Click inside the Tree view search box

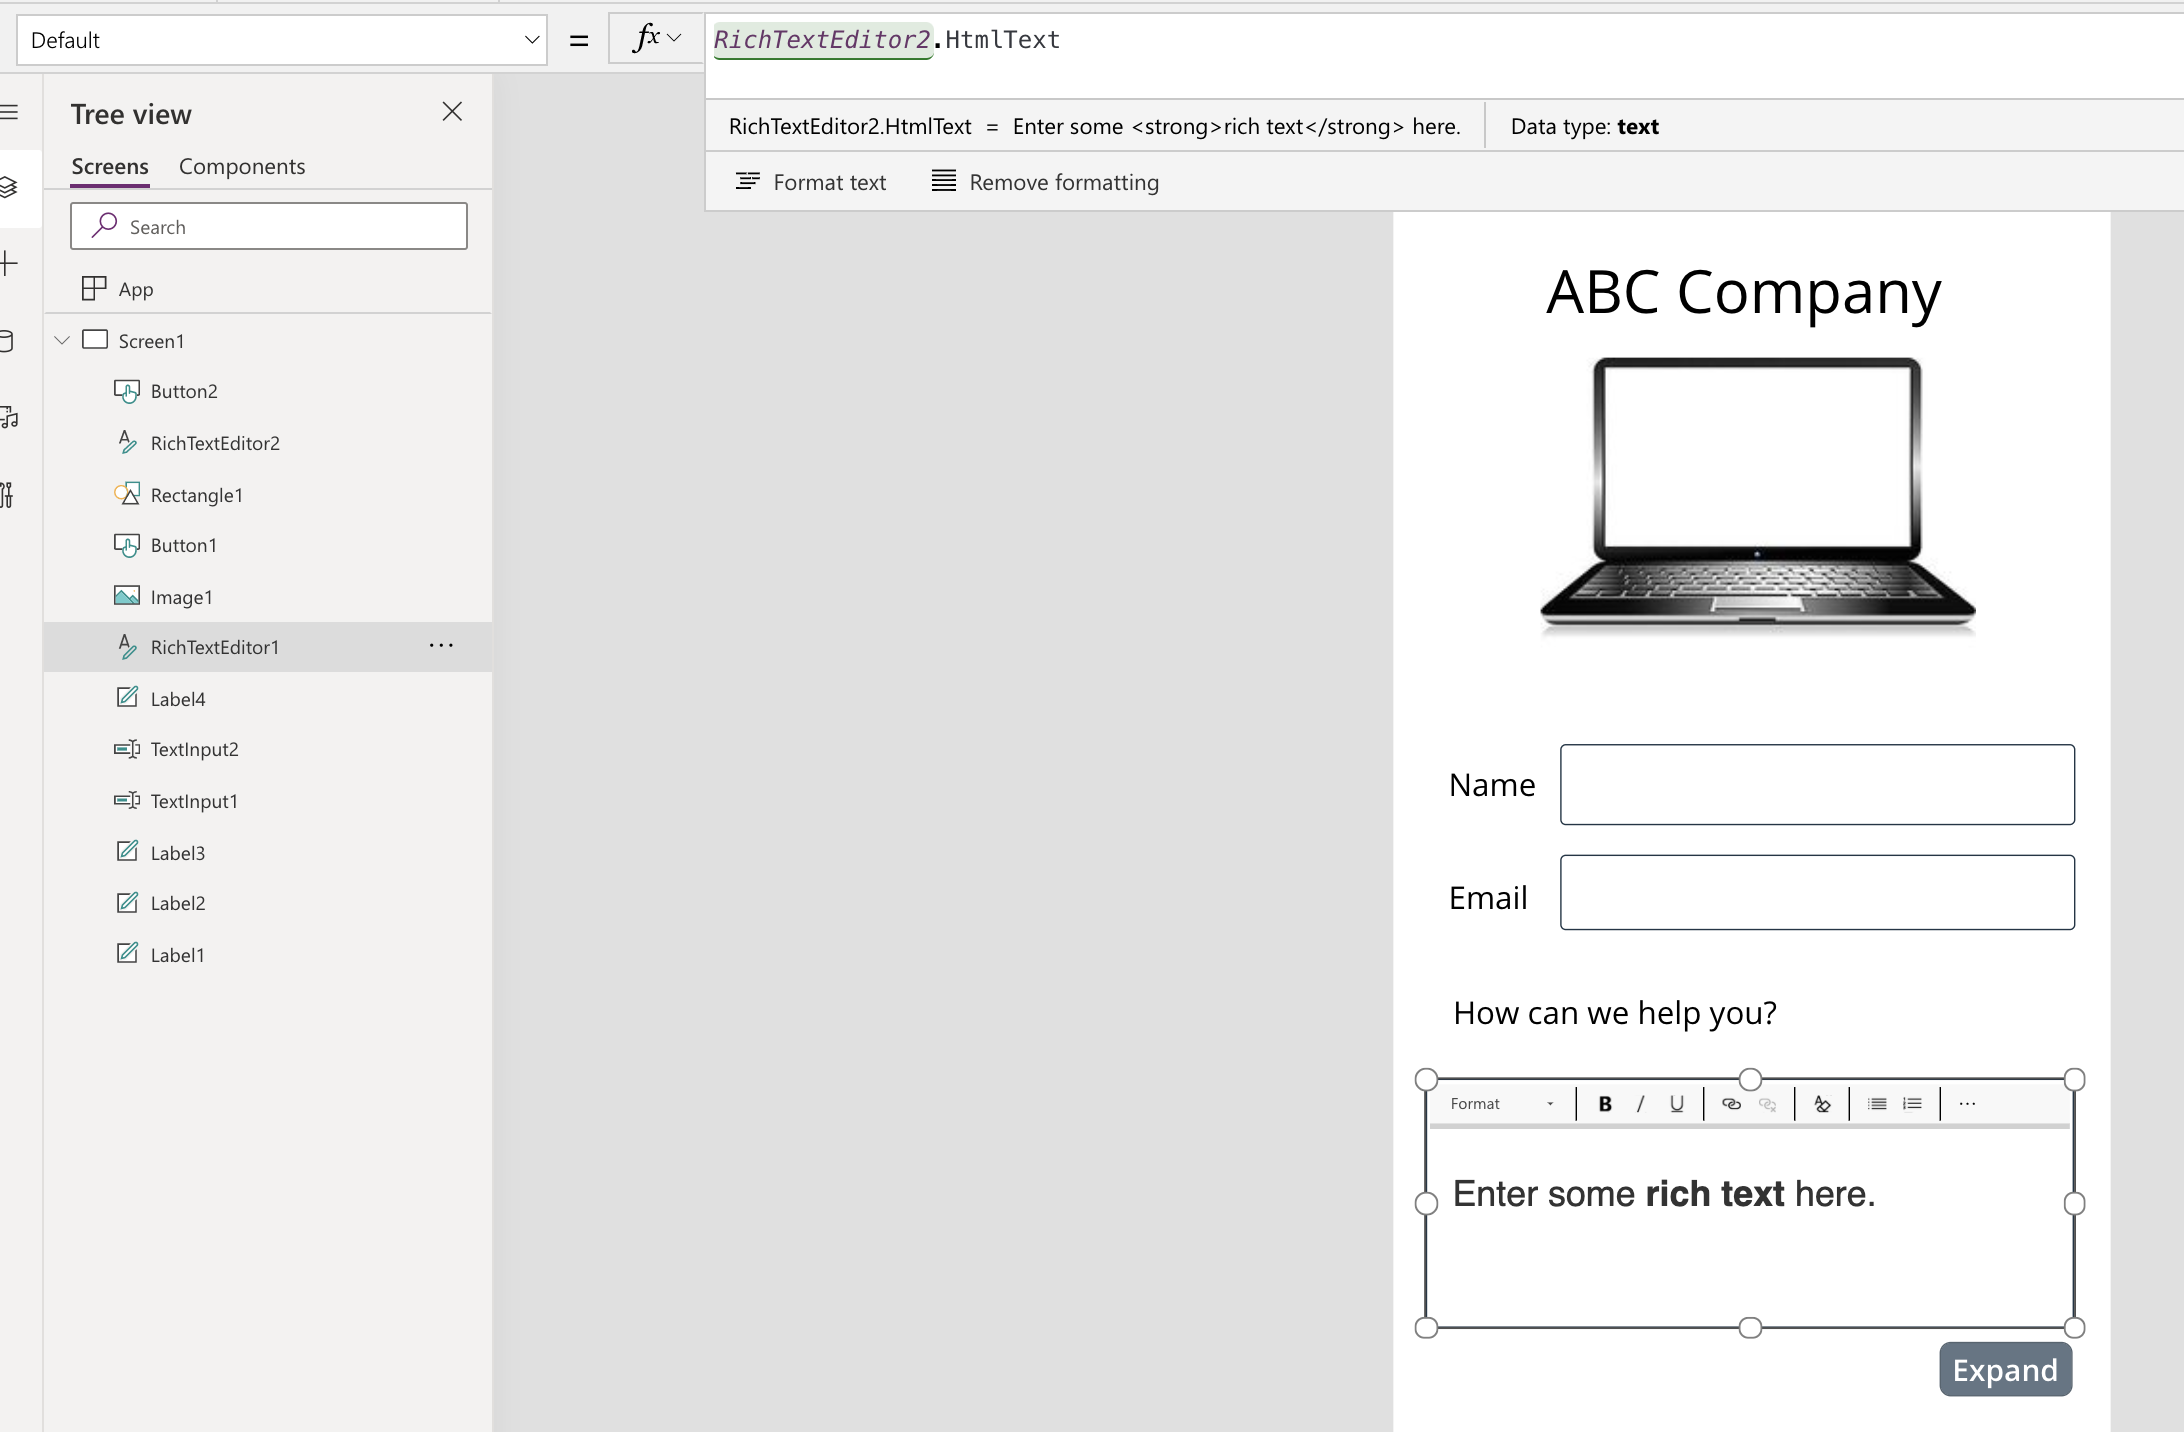click(268, 226)
